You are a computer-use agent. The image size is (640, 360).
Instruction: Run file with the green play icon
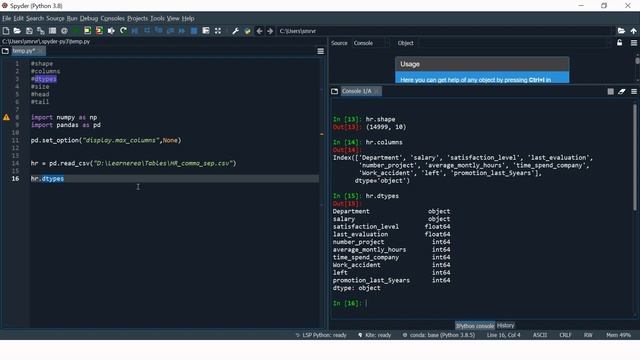(x=76, y=31)
